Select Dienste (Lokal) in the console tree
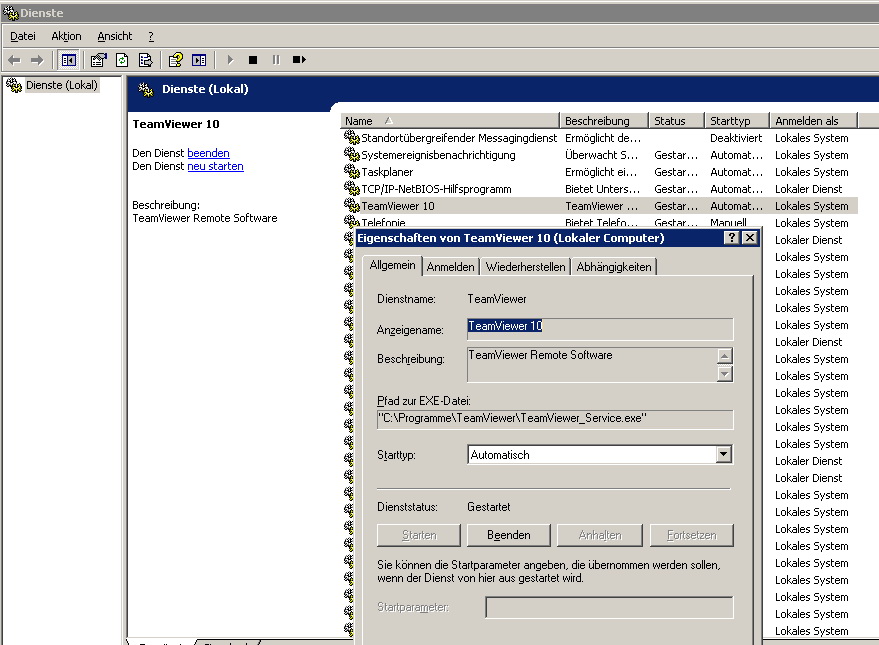This screenshot has height=645, width=879. [62, 85]
